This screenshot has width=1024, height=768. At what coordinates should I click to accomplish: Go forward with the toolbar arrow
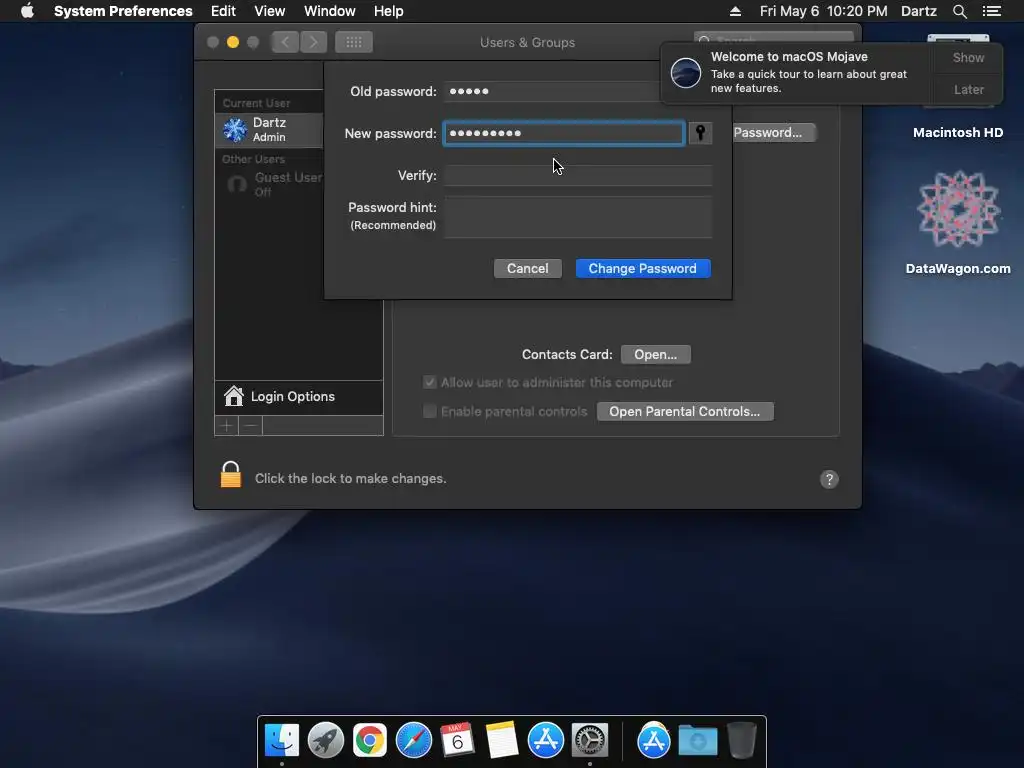click(313, 42)
